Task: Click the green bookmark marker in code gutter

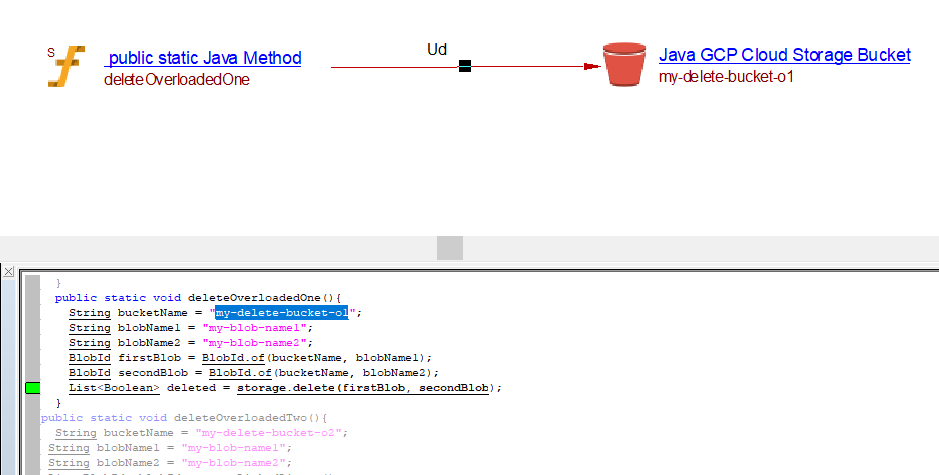Action: click(32, 388)
